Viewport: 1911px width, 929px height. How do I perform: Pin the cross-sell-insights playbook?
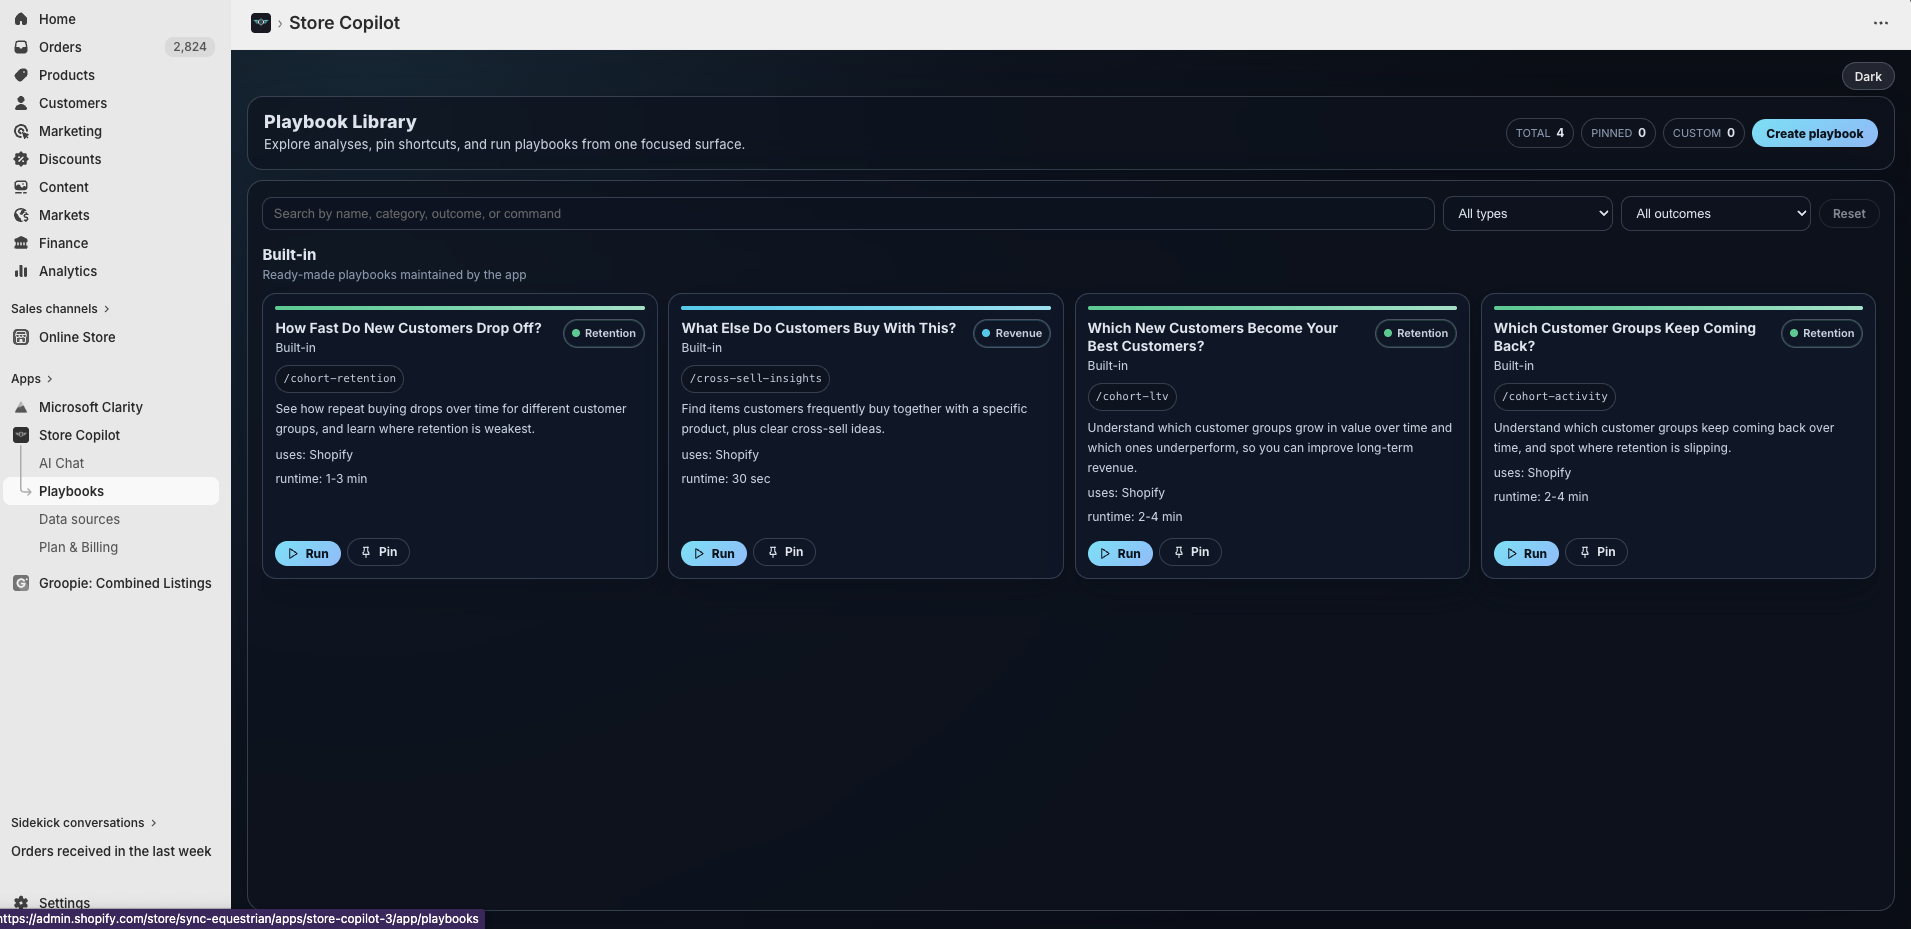pos(784,552)
